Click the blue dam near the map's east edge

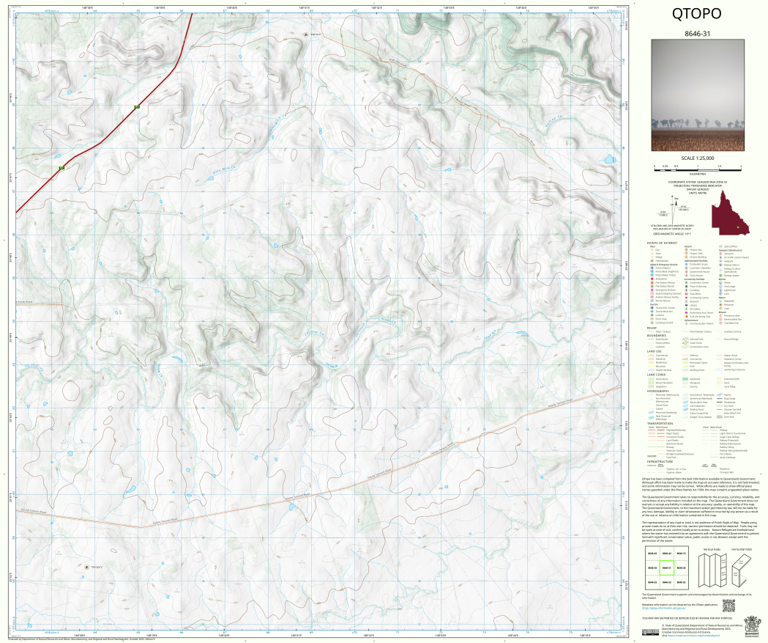[609, 159]
